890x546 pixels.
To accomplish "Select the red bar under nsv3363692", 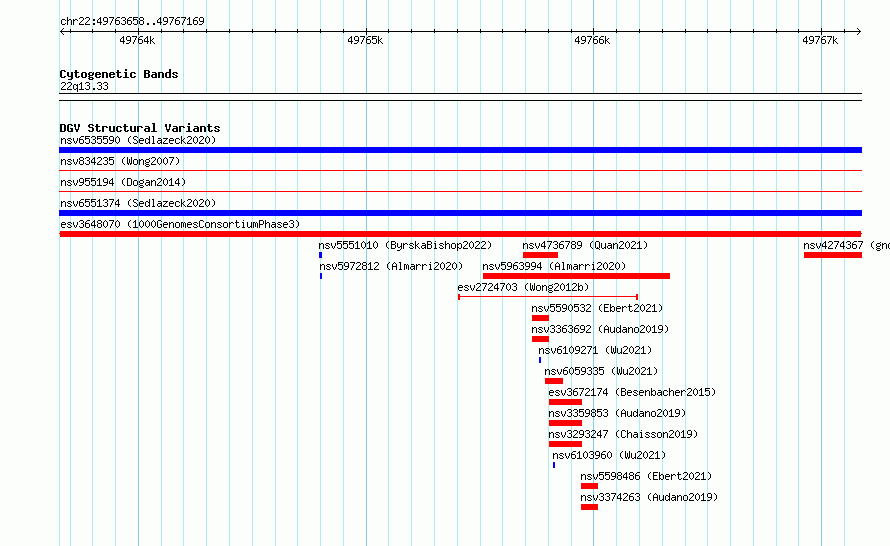I will [x=540, y=339].
